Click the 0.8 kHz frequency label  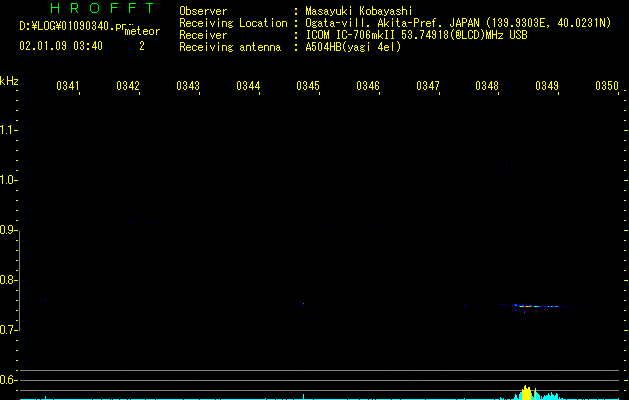point(8,280)
